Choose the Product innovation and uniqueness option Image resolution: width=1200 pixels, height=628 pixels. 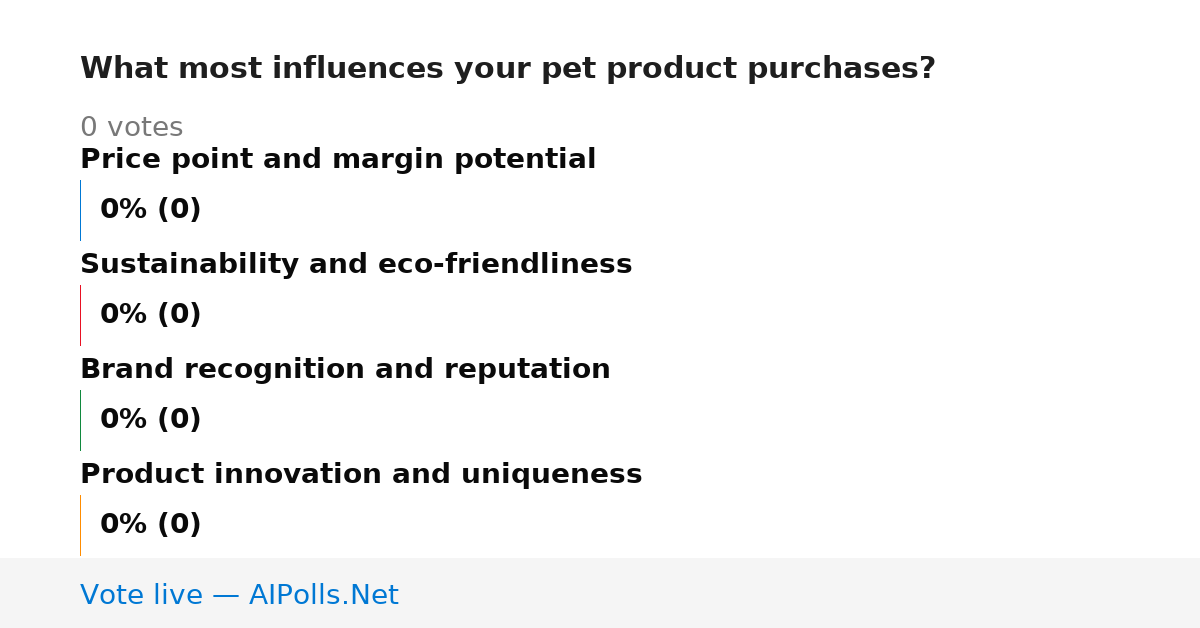(361, 475)
